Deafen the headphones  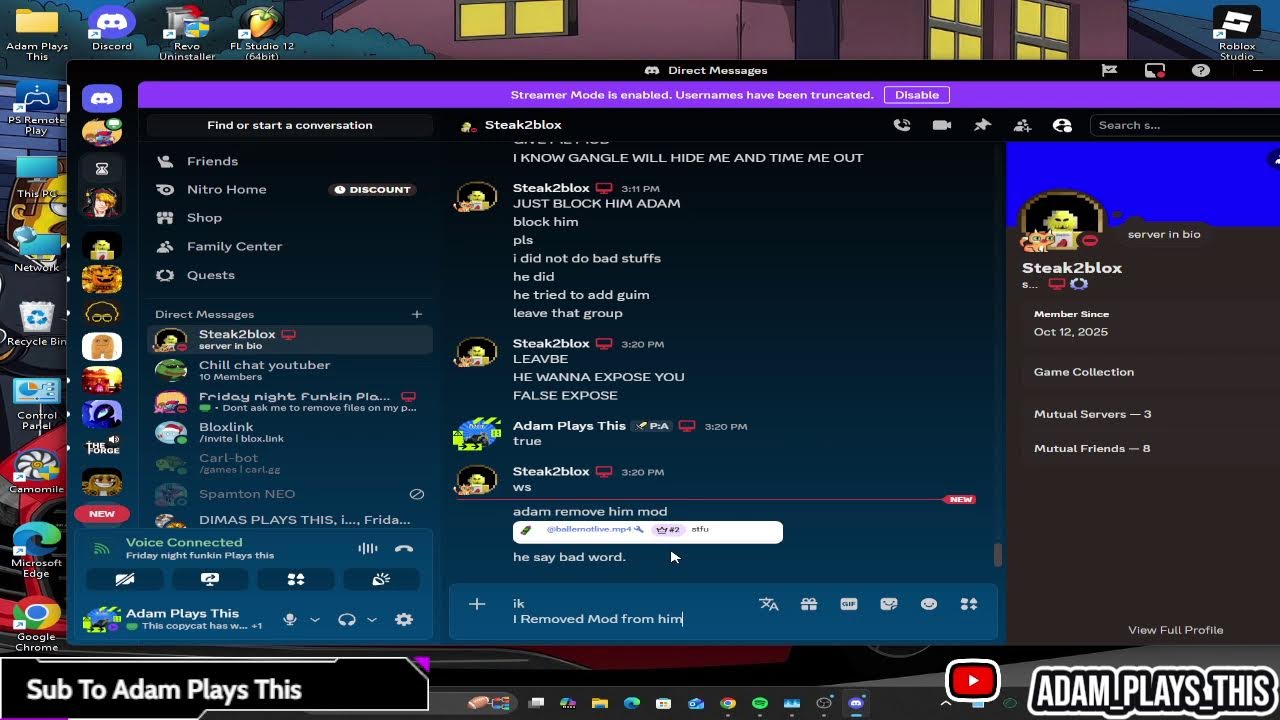coord(347,620)
